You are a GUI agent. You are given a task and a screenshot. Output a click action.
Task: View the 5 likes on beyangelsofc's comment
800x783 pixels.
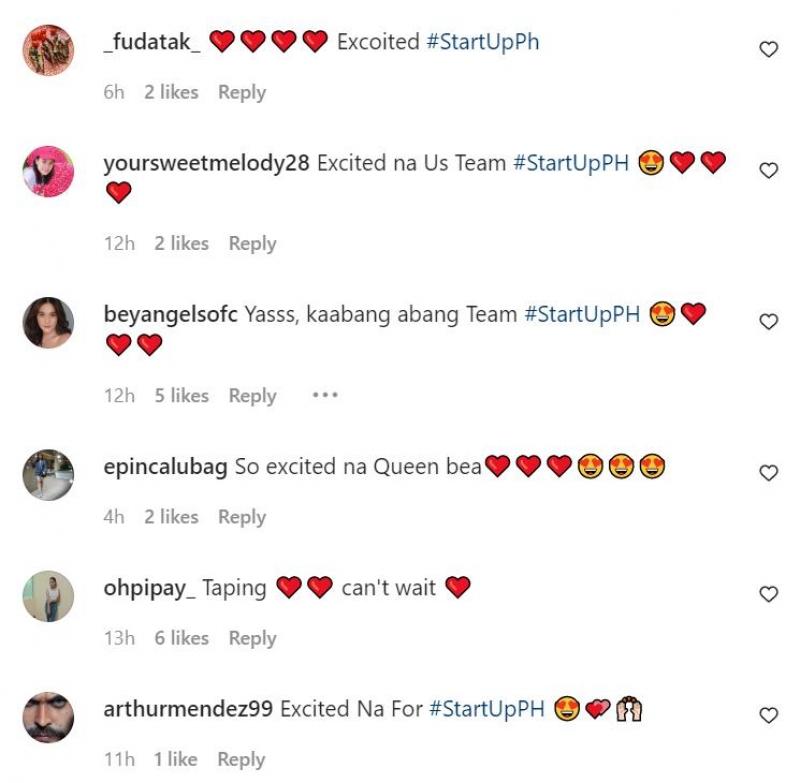click(x=181, y=396)
